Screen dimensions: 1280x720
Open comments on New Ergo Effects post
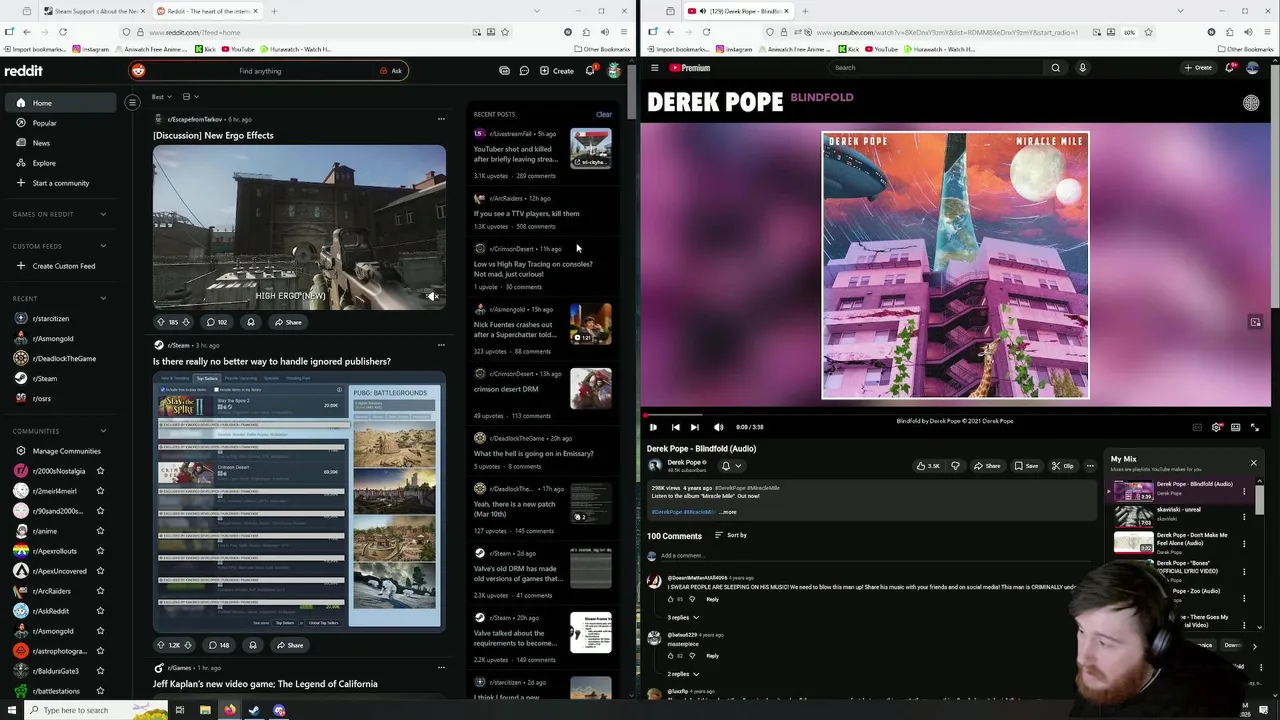click(217, 322)
